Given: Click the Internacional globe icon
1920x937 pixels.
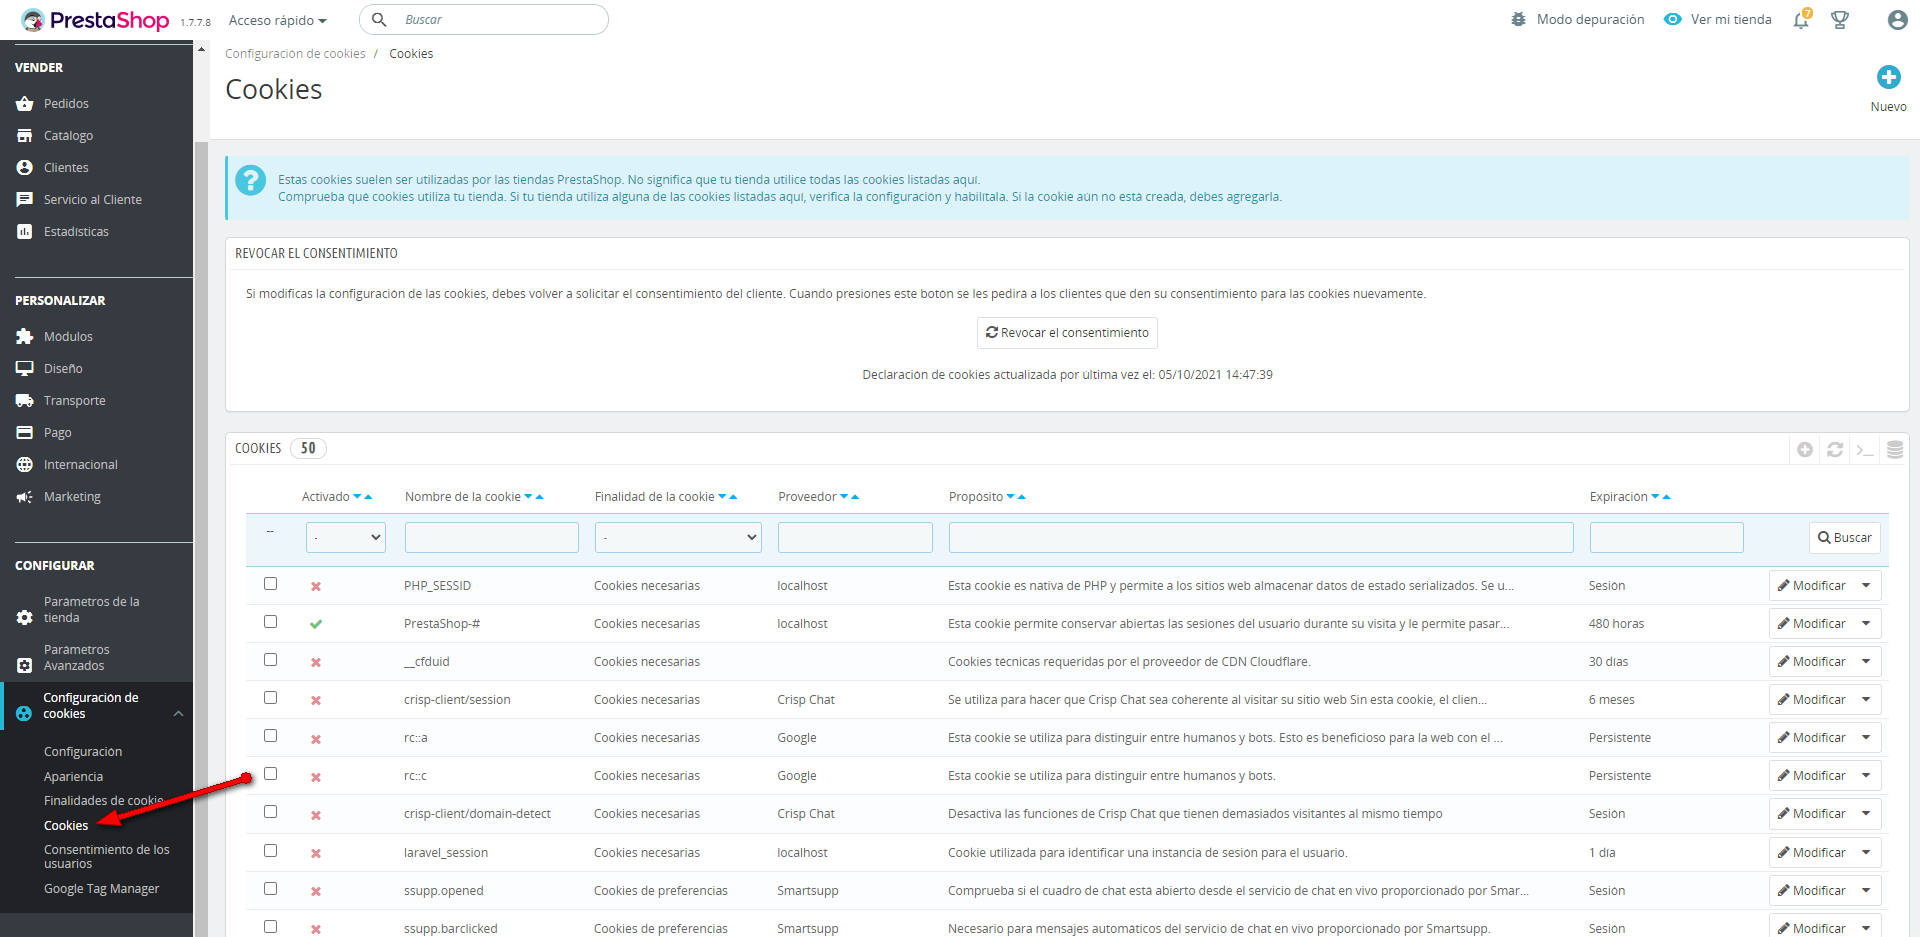Looking at the screenshot, I should [x=25, y=465].
